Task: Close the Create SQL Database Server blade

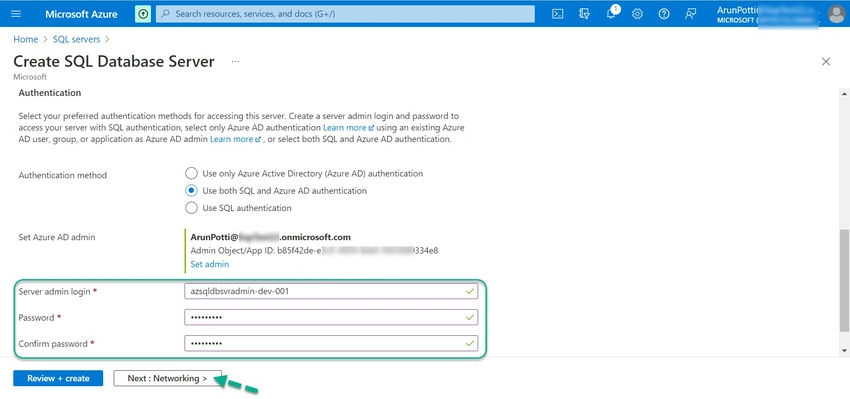Action: 826,61
